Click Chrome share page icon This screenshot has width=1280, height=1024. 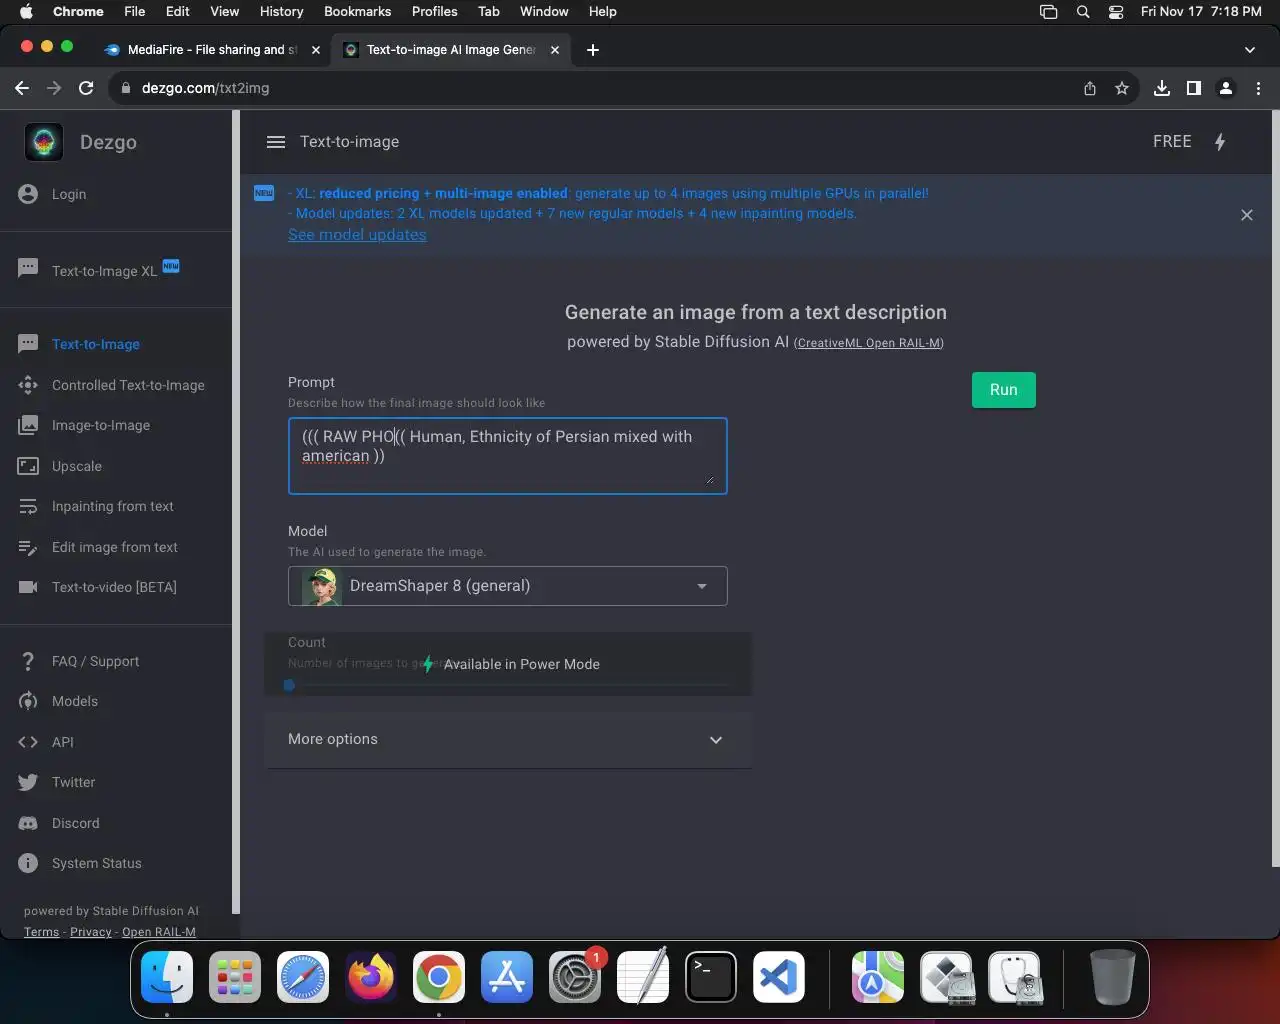click(1090, 88)
